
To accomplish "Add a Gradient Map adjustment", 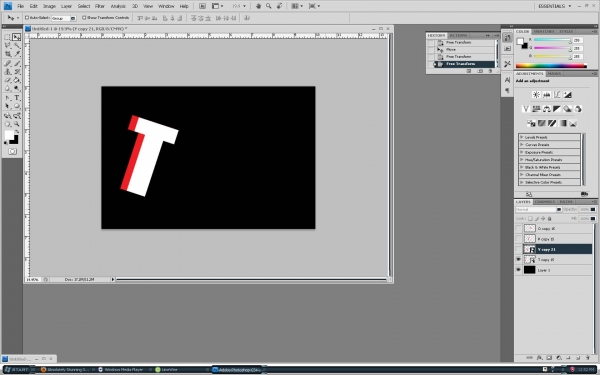I will pos(562,123).
